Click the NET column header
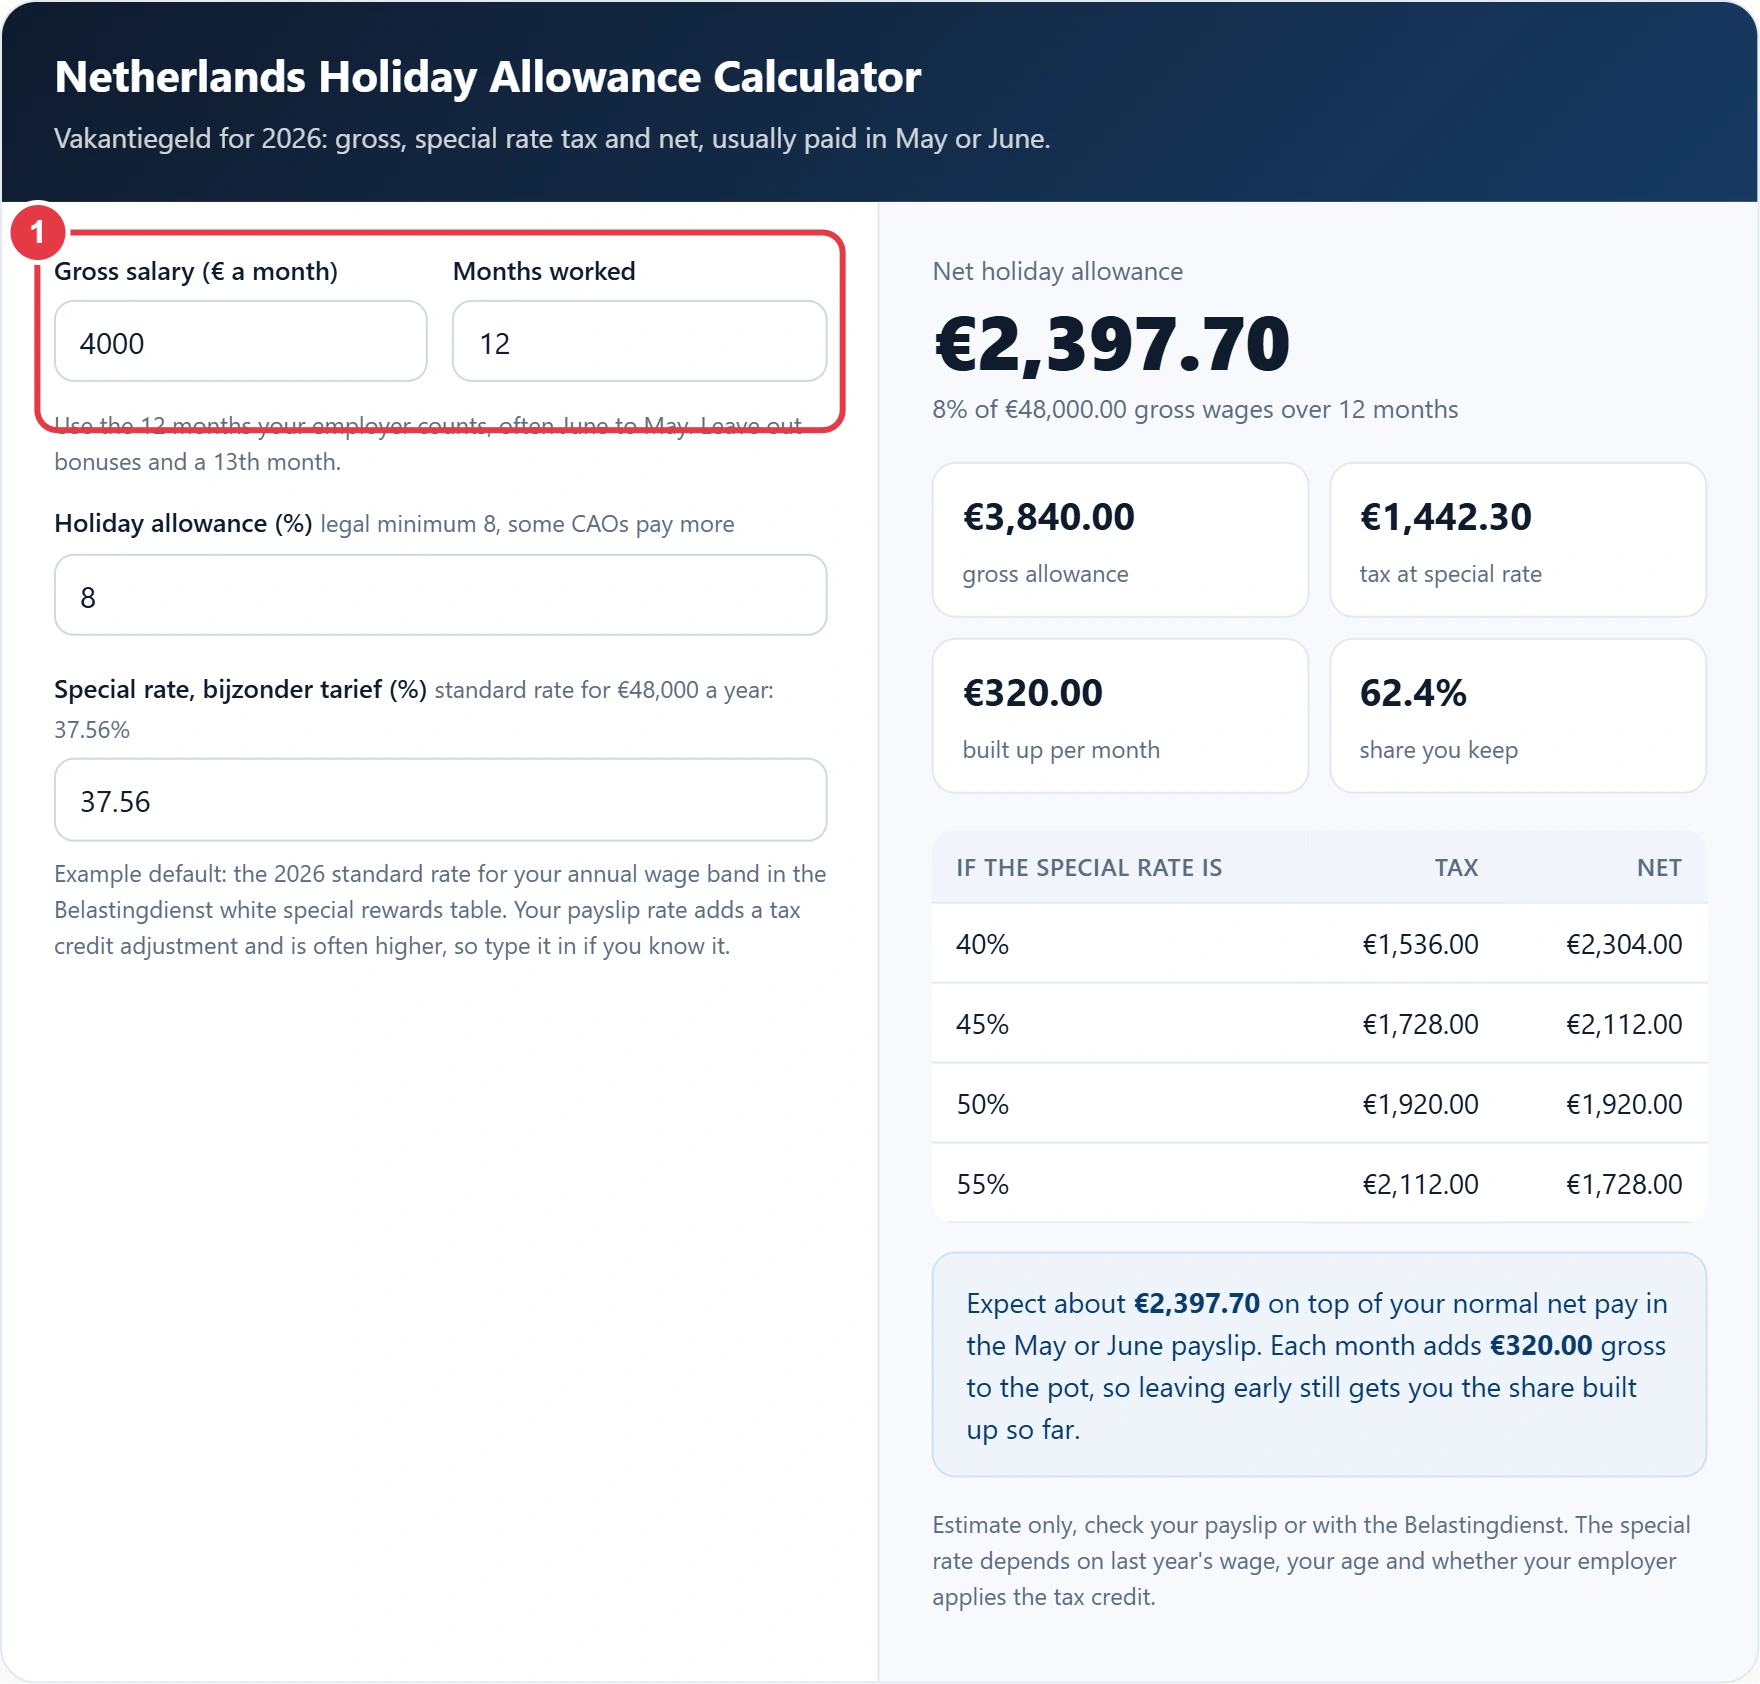This screenshot has height=1684, width=1760. coord(1659,867)
